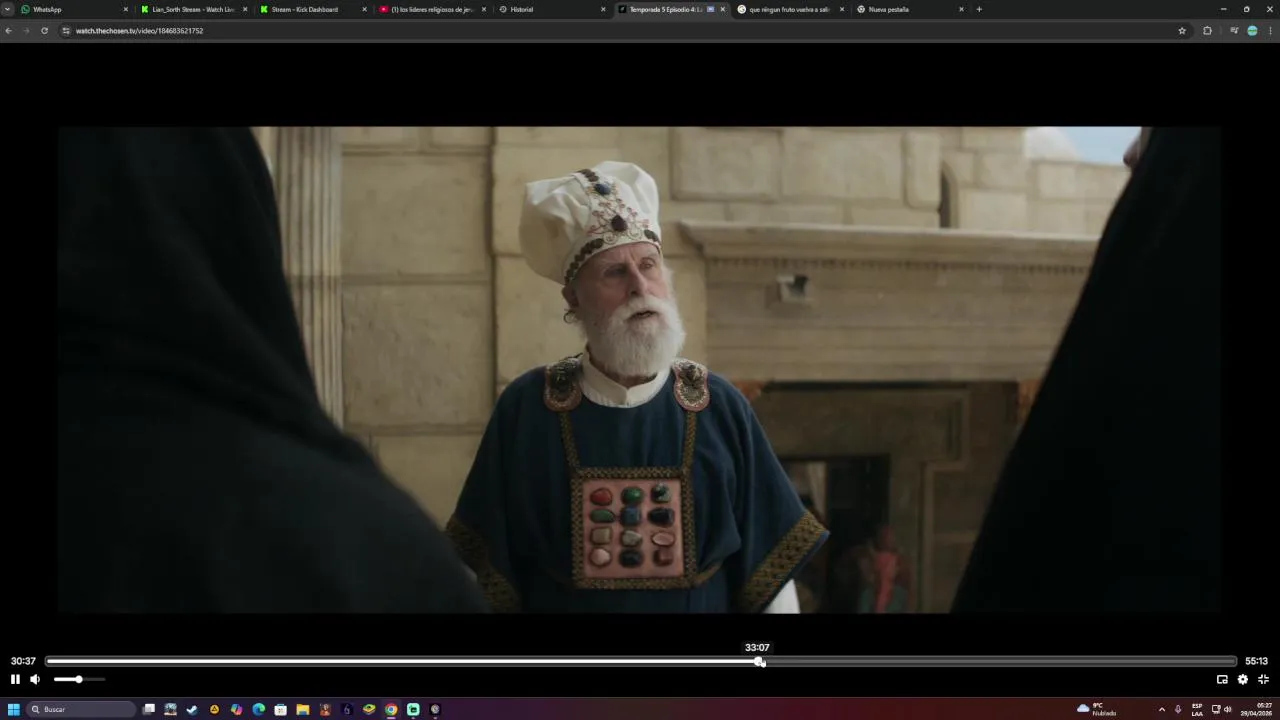Open File Explorer from the taskbar
This screenshot has height=720, width=1280.
303,709
